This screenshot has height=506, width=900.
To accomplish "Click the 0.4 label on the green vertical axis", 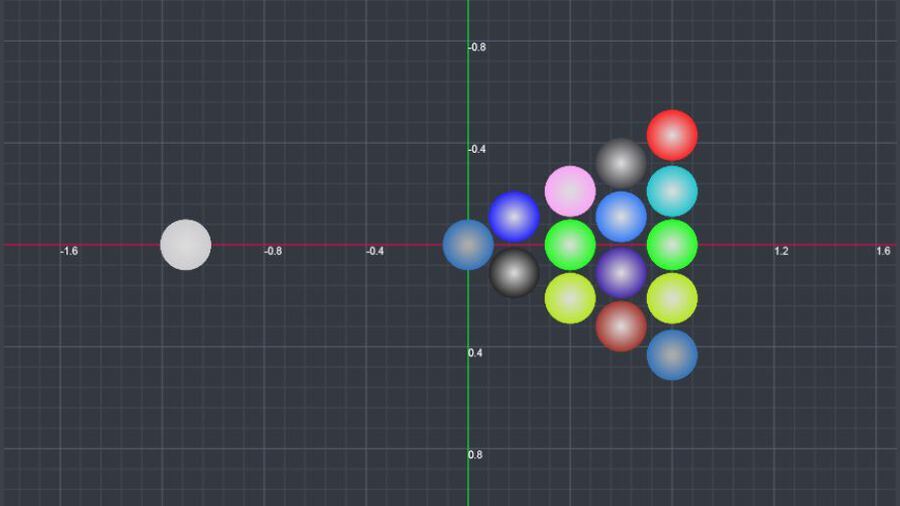I will 475,353.
